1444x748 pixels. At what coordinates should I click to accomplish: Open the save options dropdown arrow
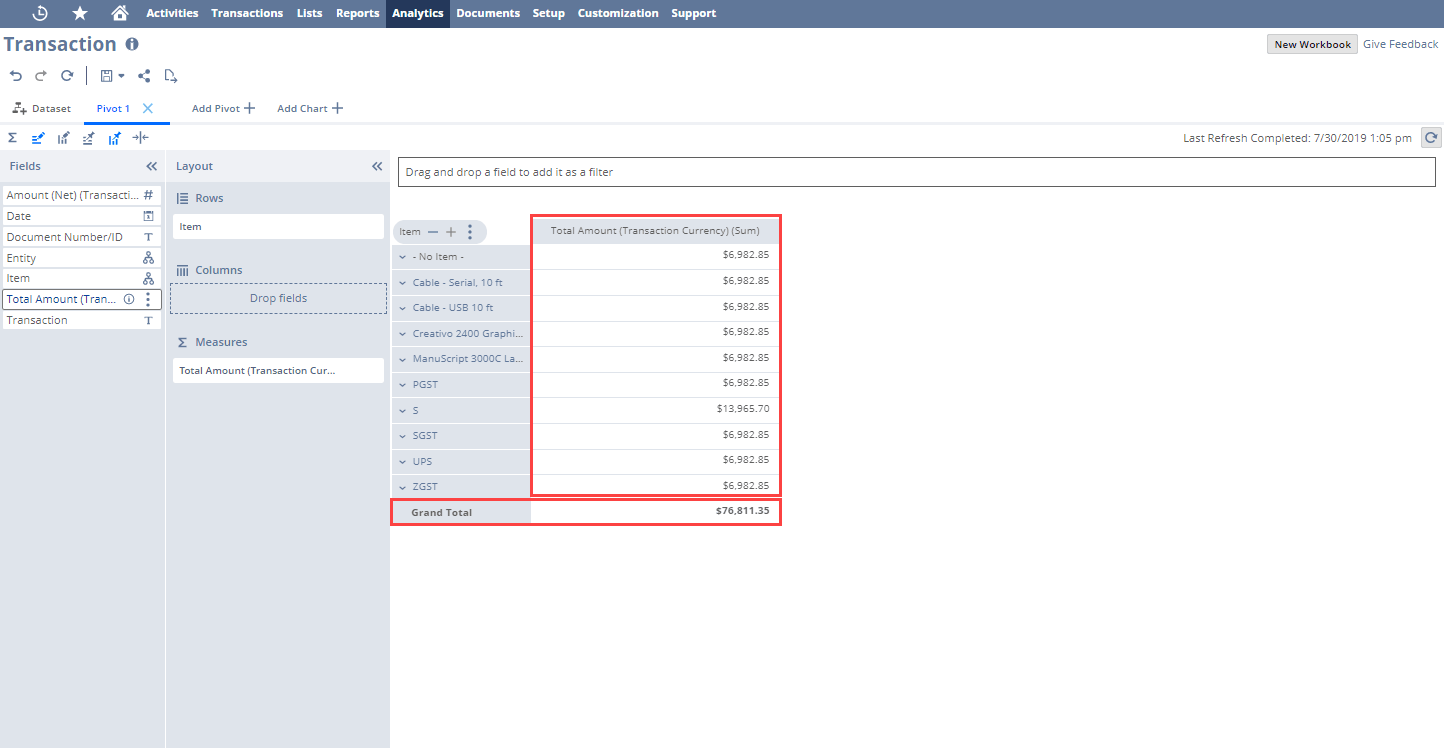(x=121, y=76)
